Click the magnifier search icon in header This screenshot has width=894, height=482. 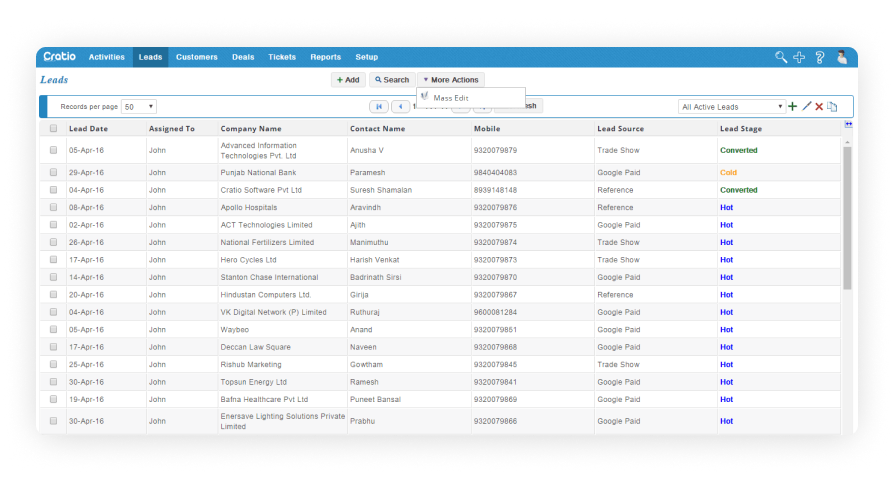(781, 57)
